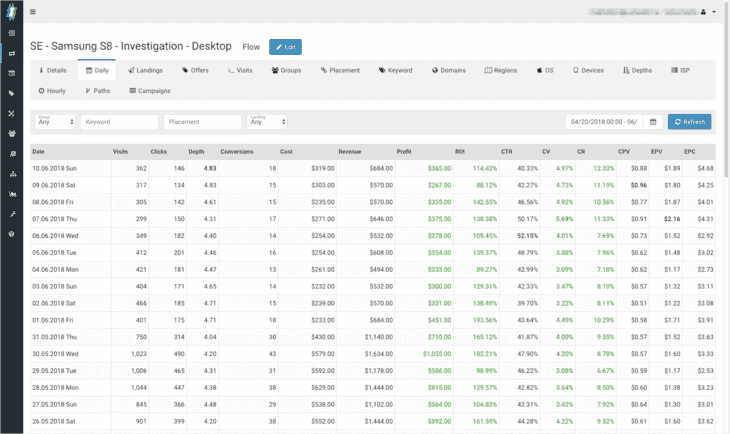Sort by the CTR column header
The height and width of the screenshot is (434, 730).
pos(507,152)
